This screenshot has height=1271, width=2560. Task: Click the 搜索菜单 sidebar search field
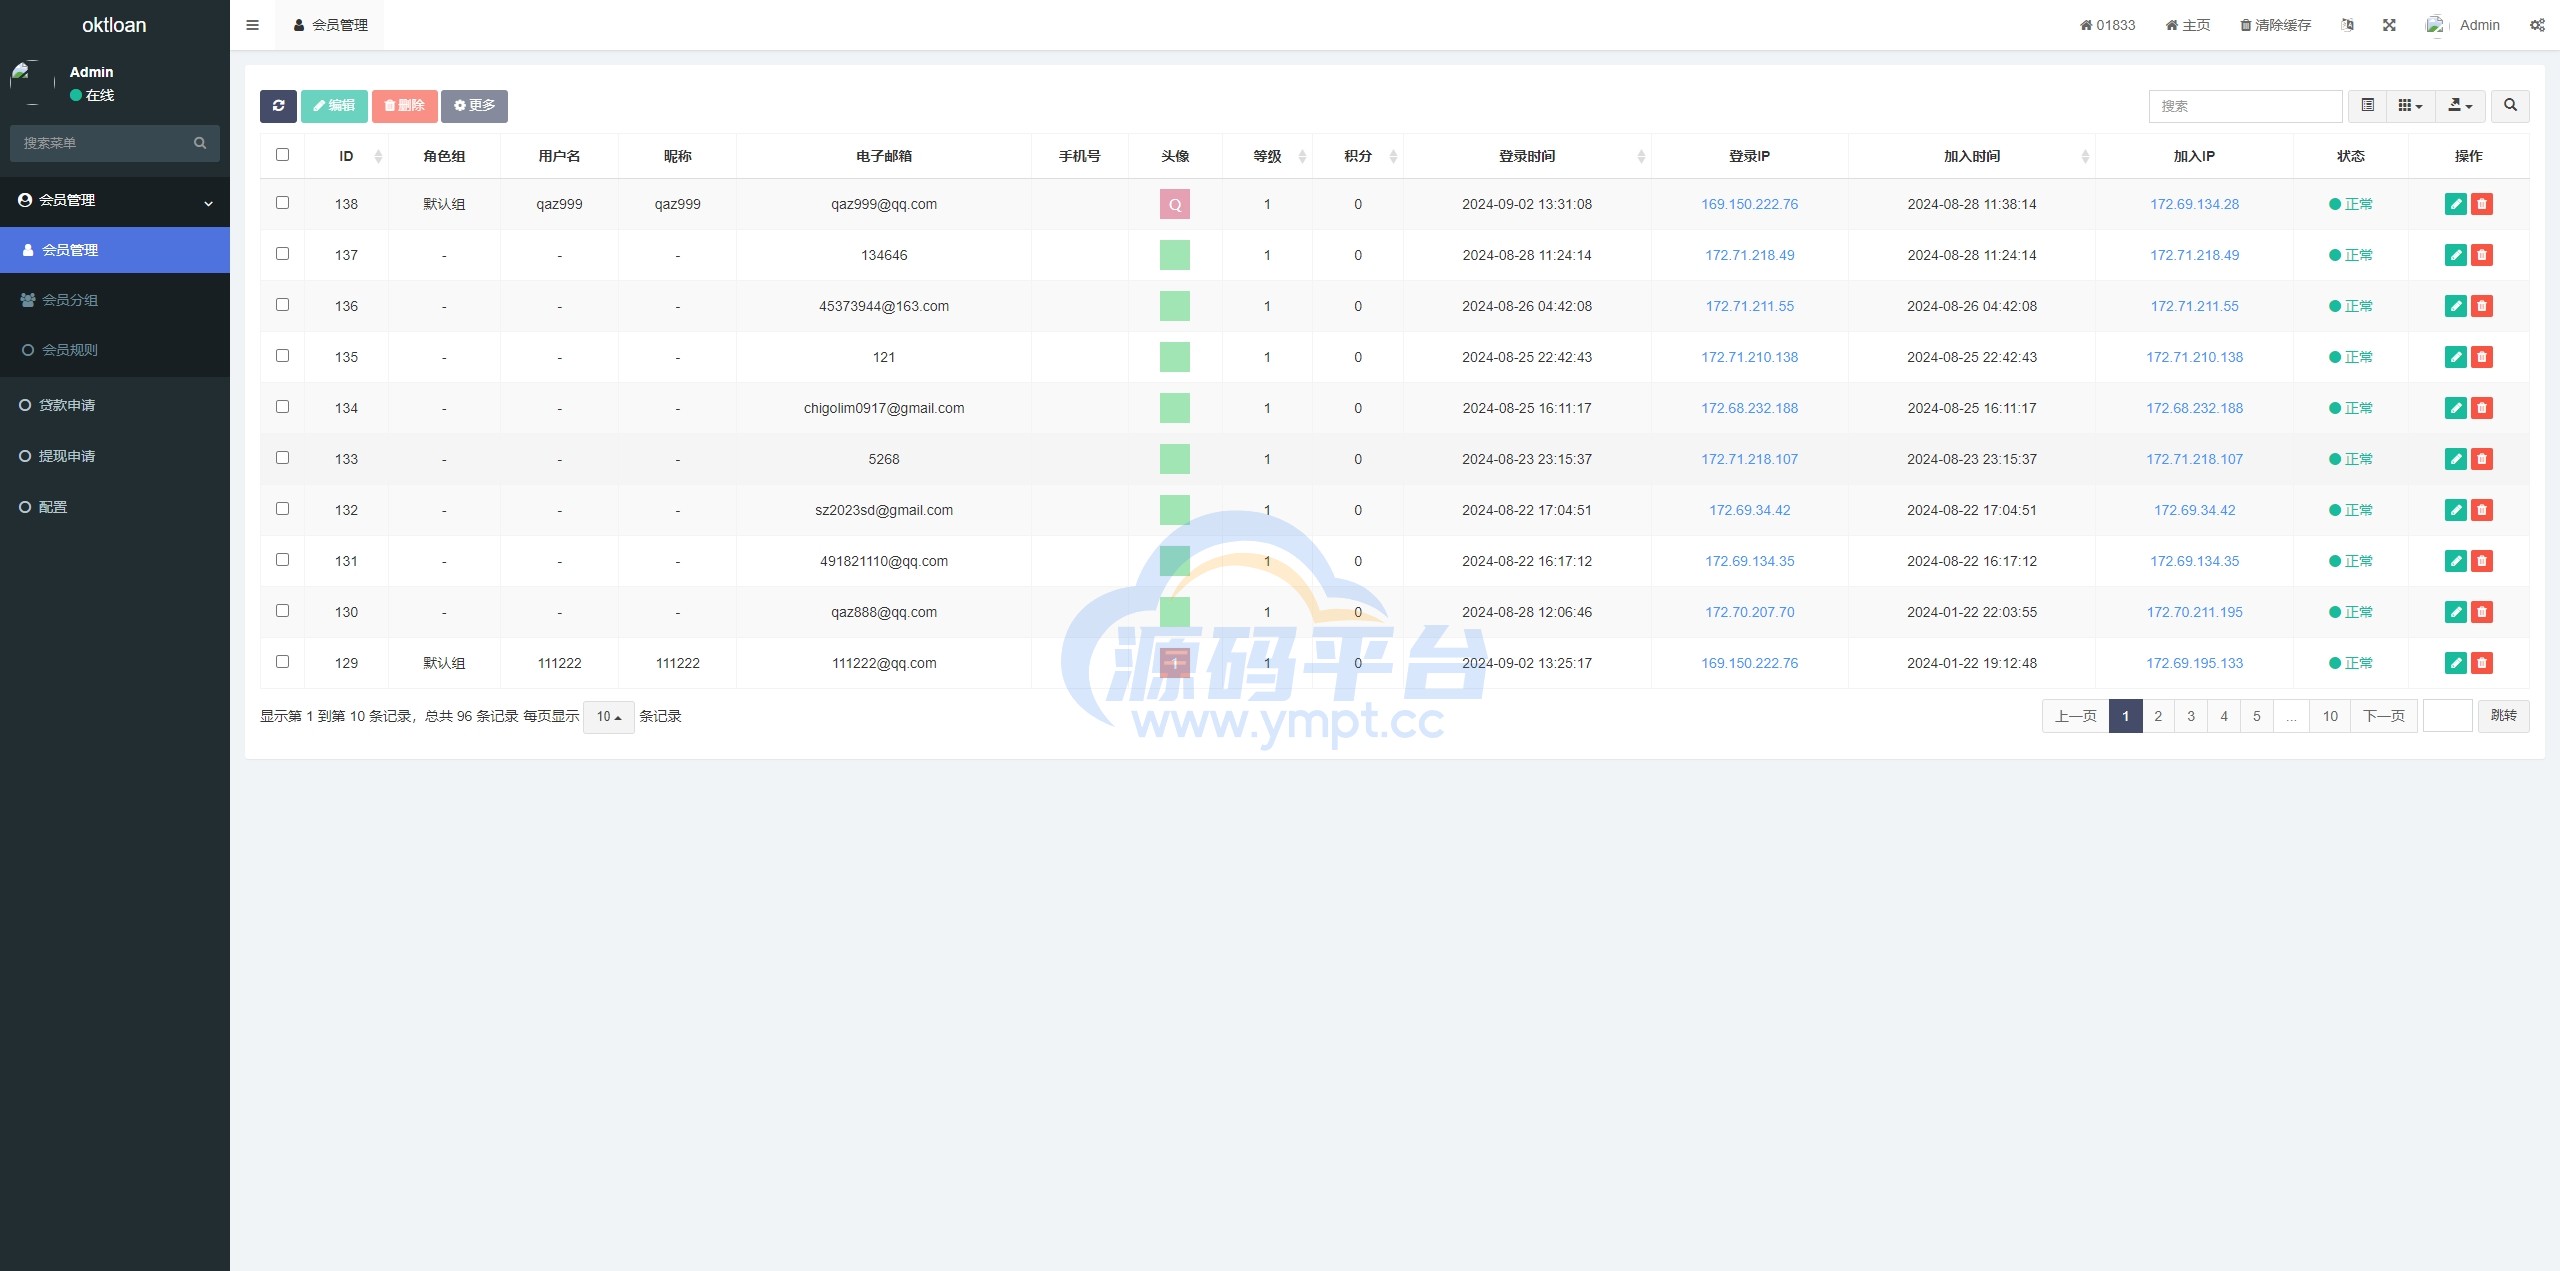coord(100,143)
